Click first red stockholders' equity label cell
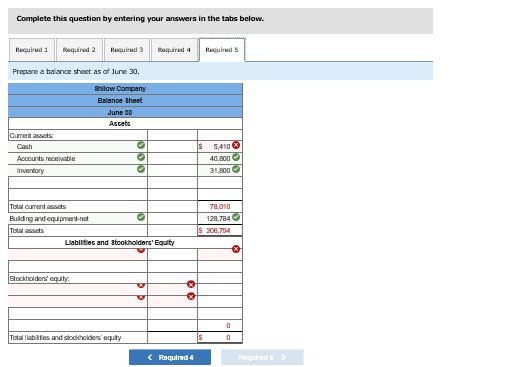Screen dimensions: 509x367 pyautogui.click(x=78, y=289)
